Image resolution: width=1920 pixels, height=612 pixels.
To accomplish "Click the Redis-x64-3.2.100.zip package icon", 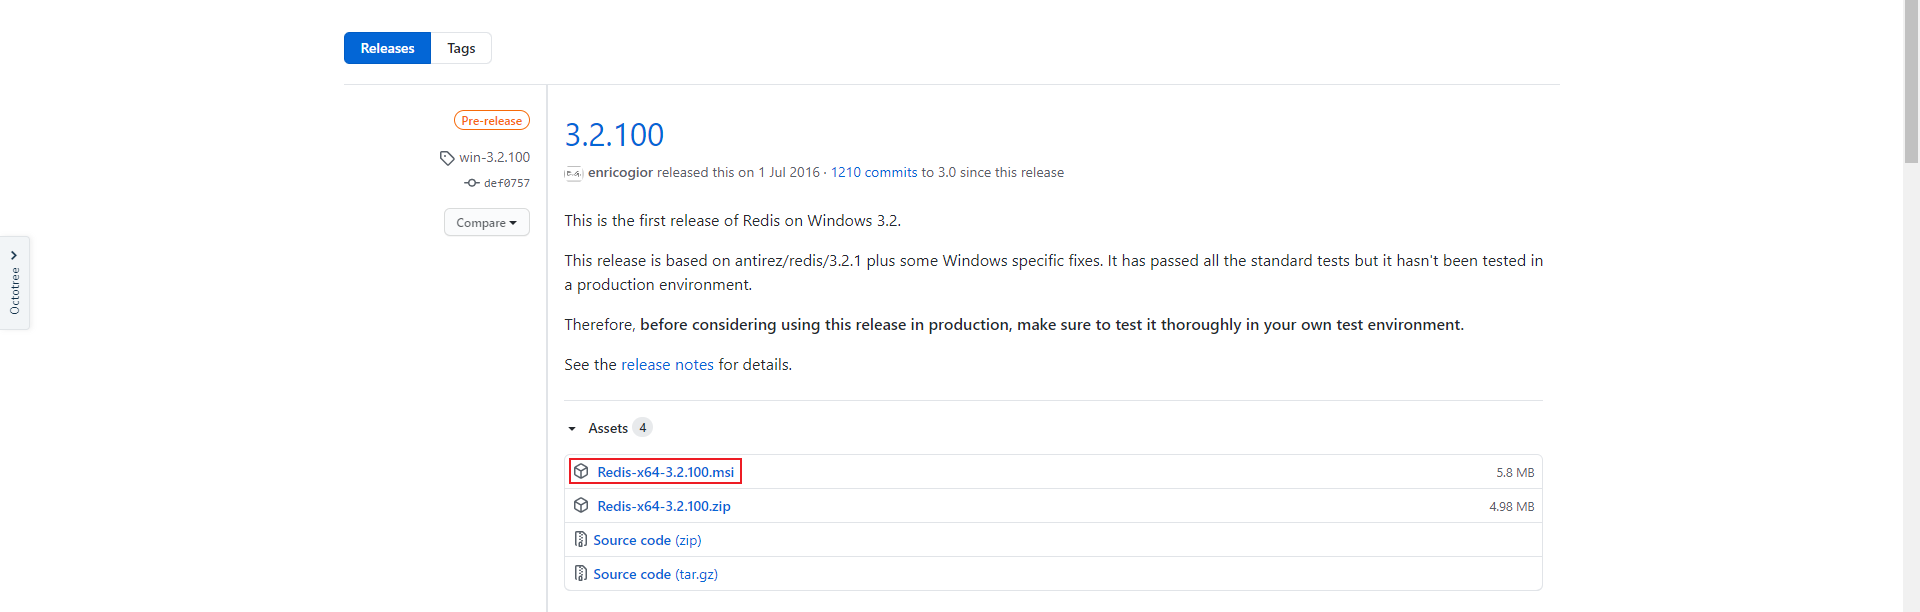I will [581, 506].
